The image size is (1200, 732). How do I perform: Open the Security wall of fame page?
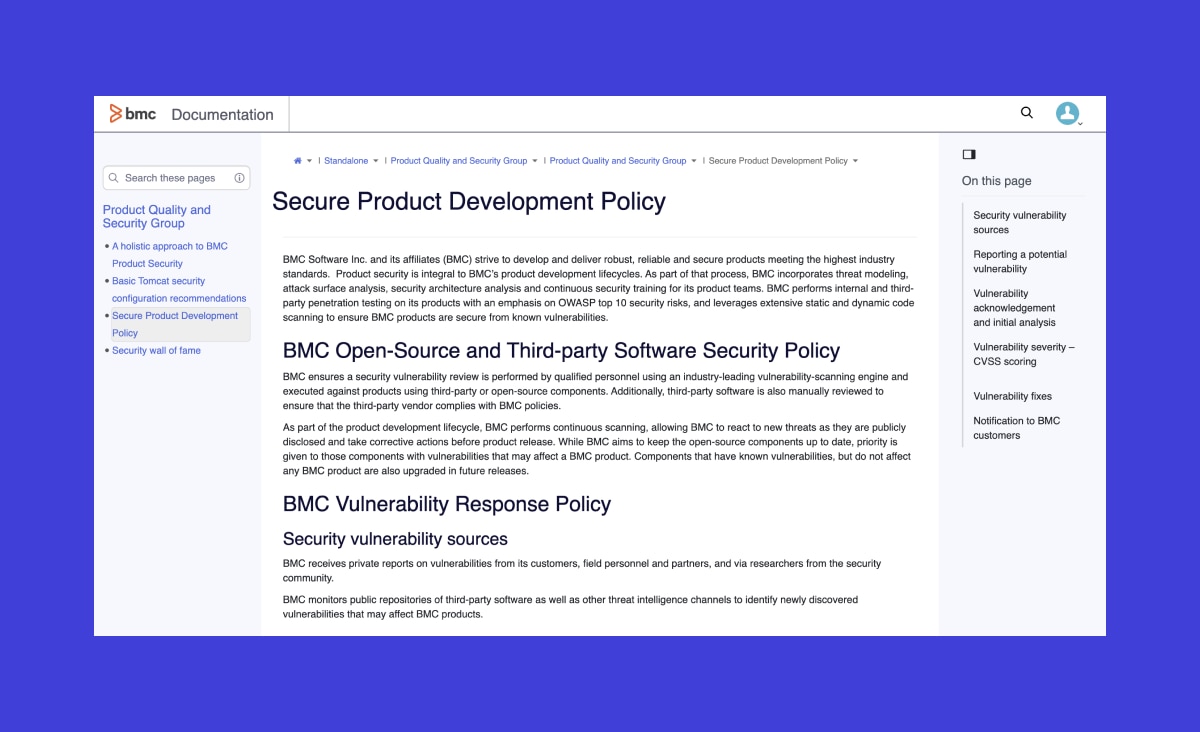point(156,350)
